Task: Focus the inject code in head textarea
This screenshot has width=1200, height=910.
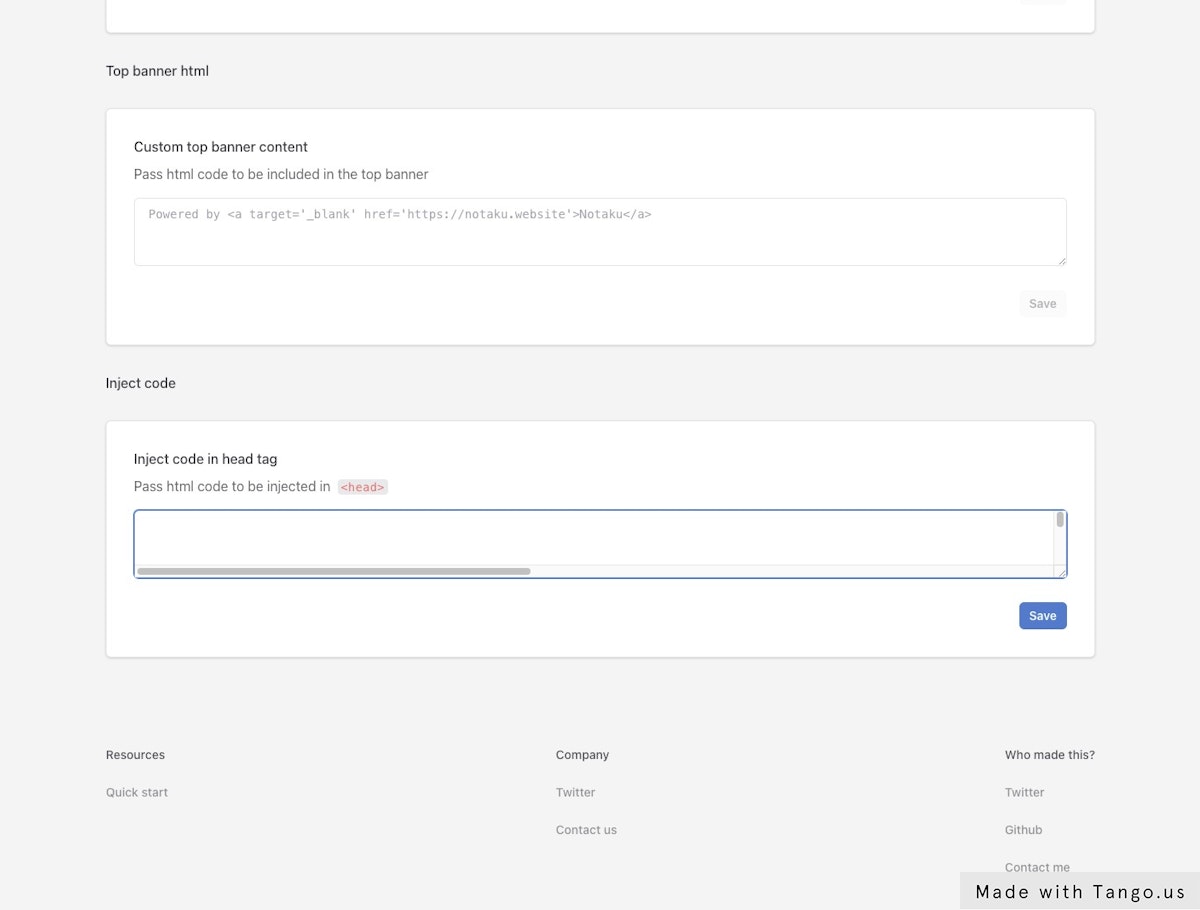Action: click(594, 538)
